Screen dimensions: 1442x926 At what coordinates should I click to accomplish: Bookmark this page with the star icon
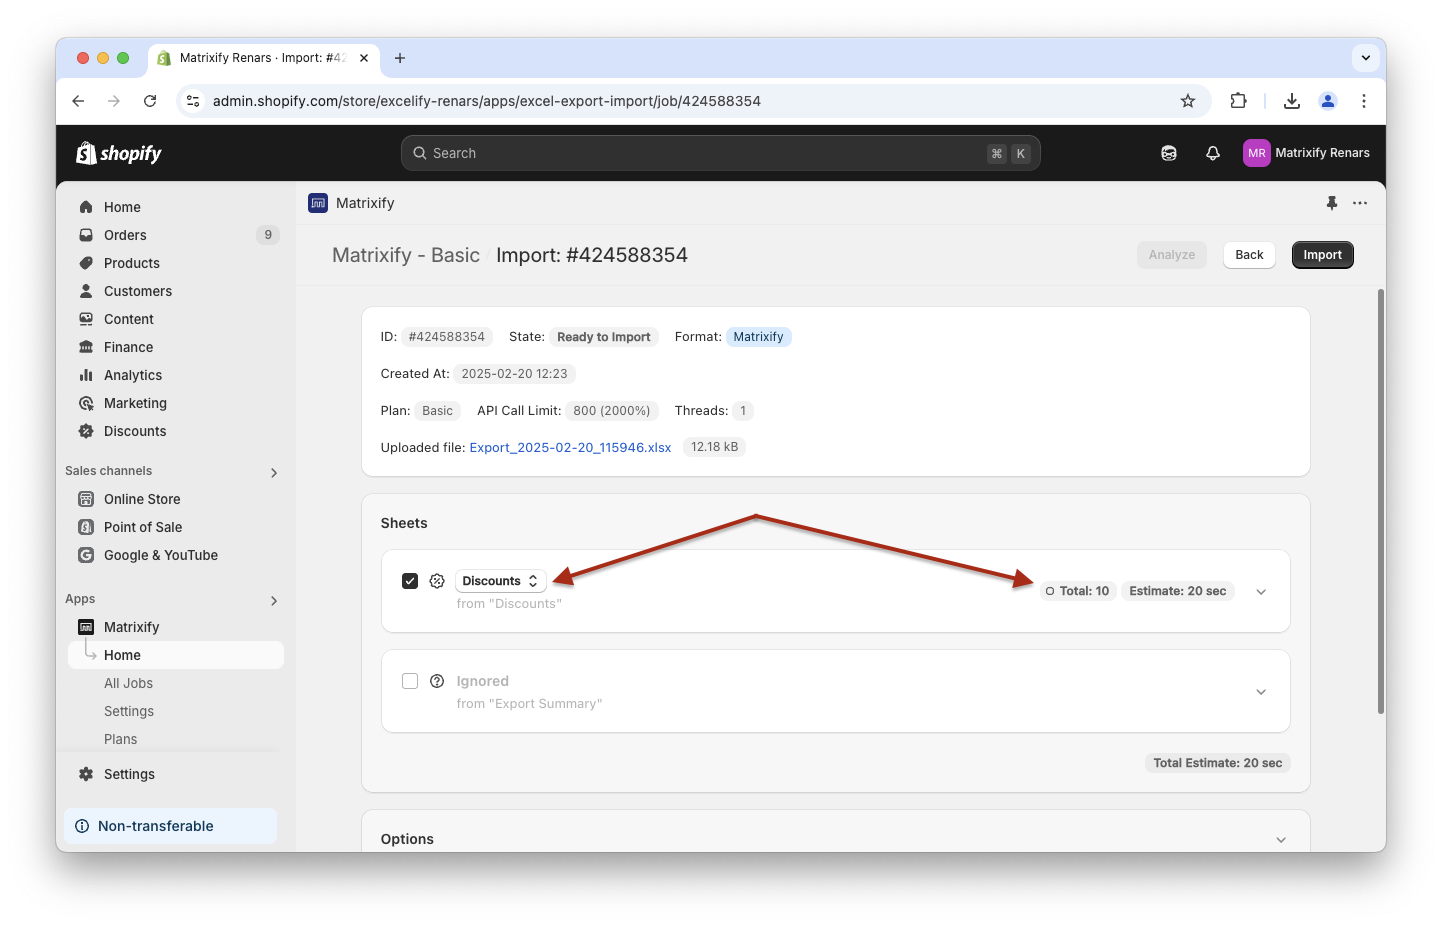click(1187, 101)
